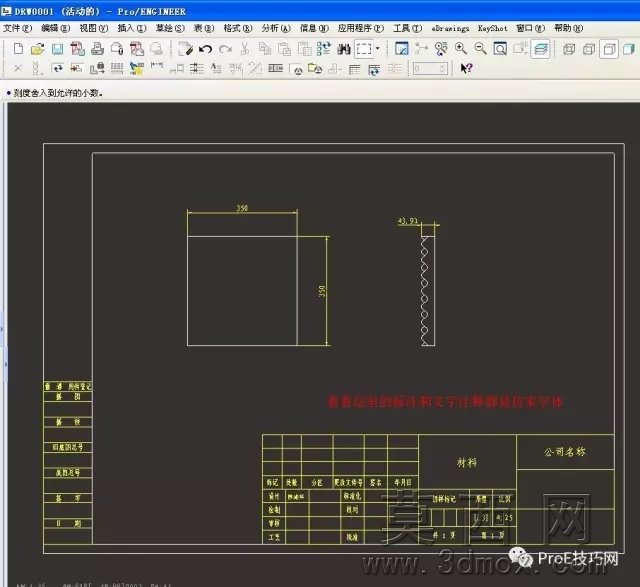640x587 pixels.
Task: Select the dashed selection box tool
Action: [x=364, y=49]
